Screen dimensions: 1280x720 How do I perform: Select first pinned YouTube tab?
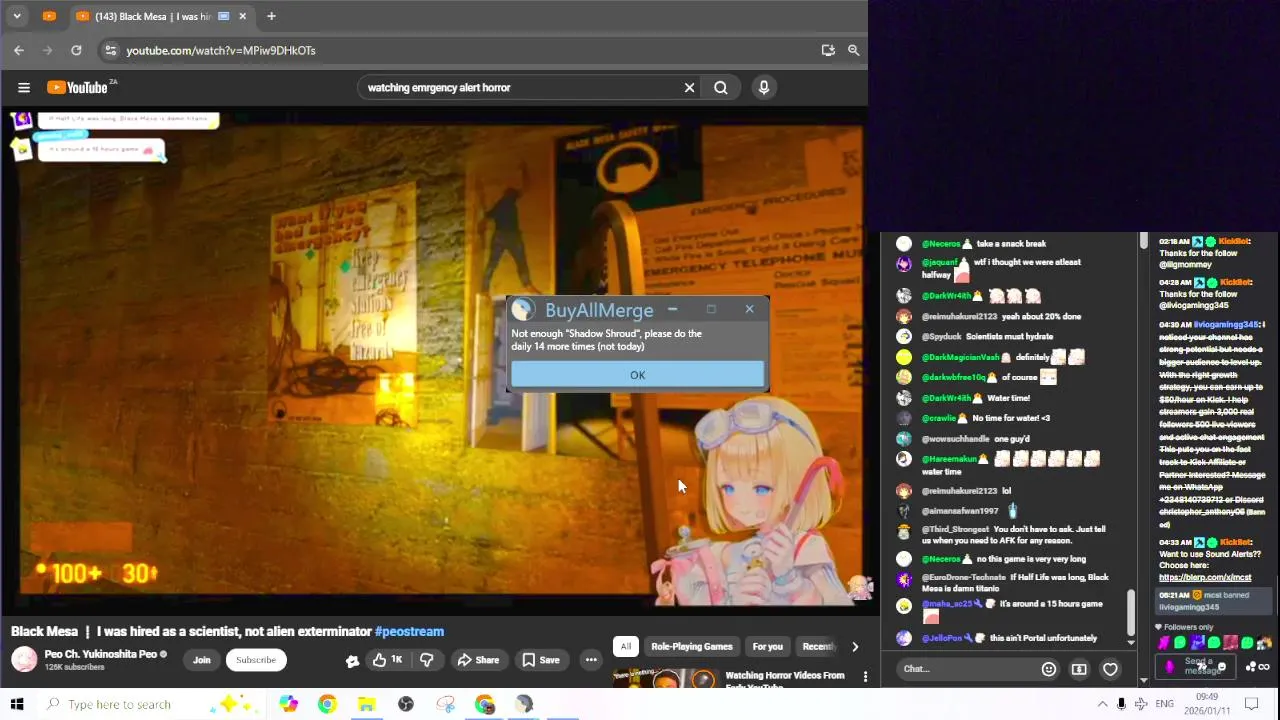coord(49,16)
